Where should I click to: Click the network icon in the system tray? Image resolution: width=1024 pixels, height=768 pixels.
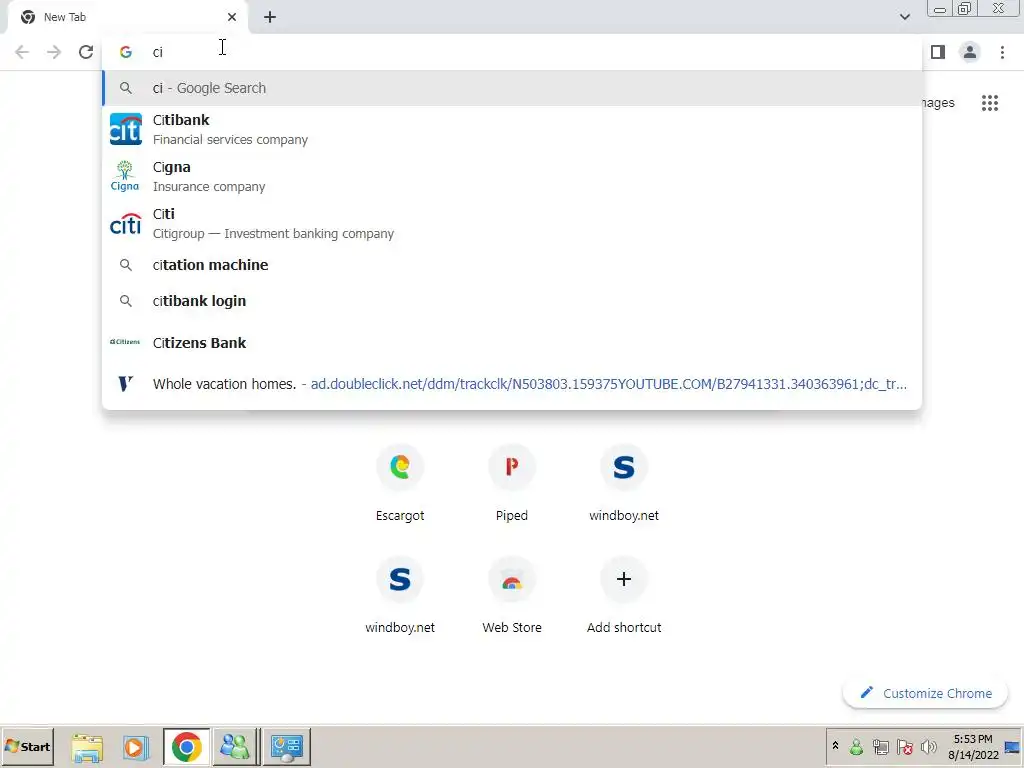tap(880, 747)
